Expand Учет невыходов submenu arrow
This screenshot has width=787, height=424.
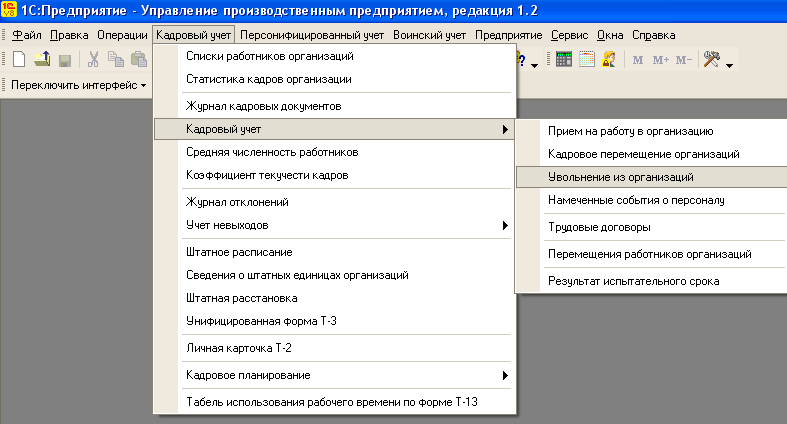[x=505, y=225]
